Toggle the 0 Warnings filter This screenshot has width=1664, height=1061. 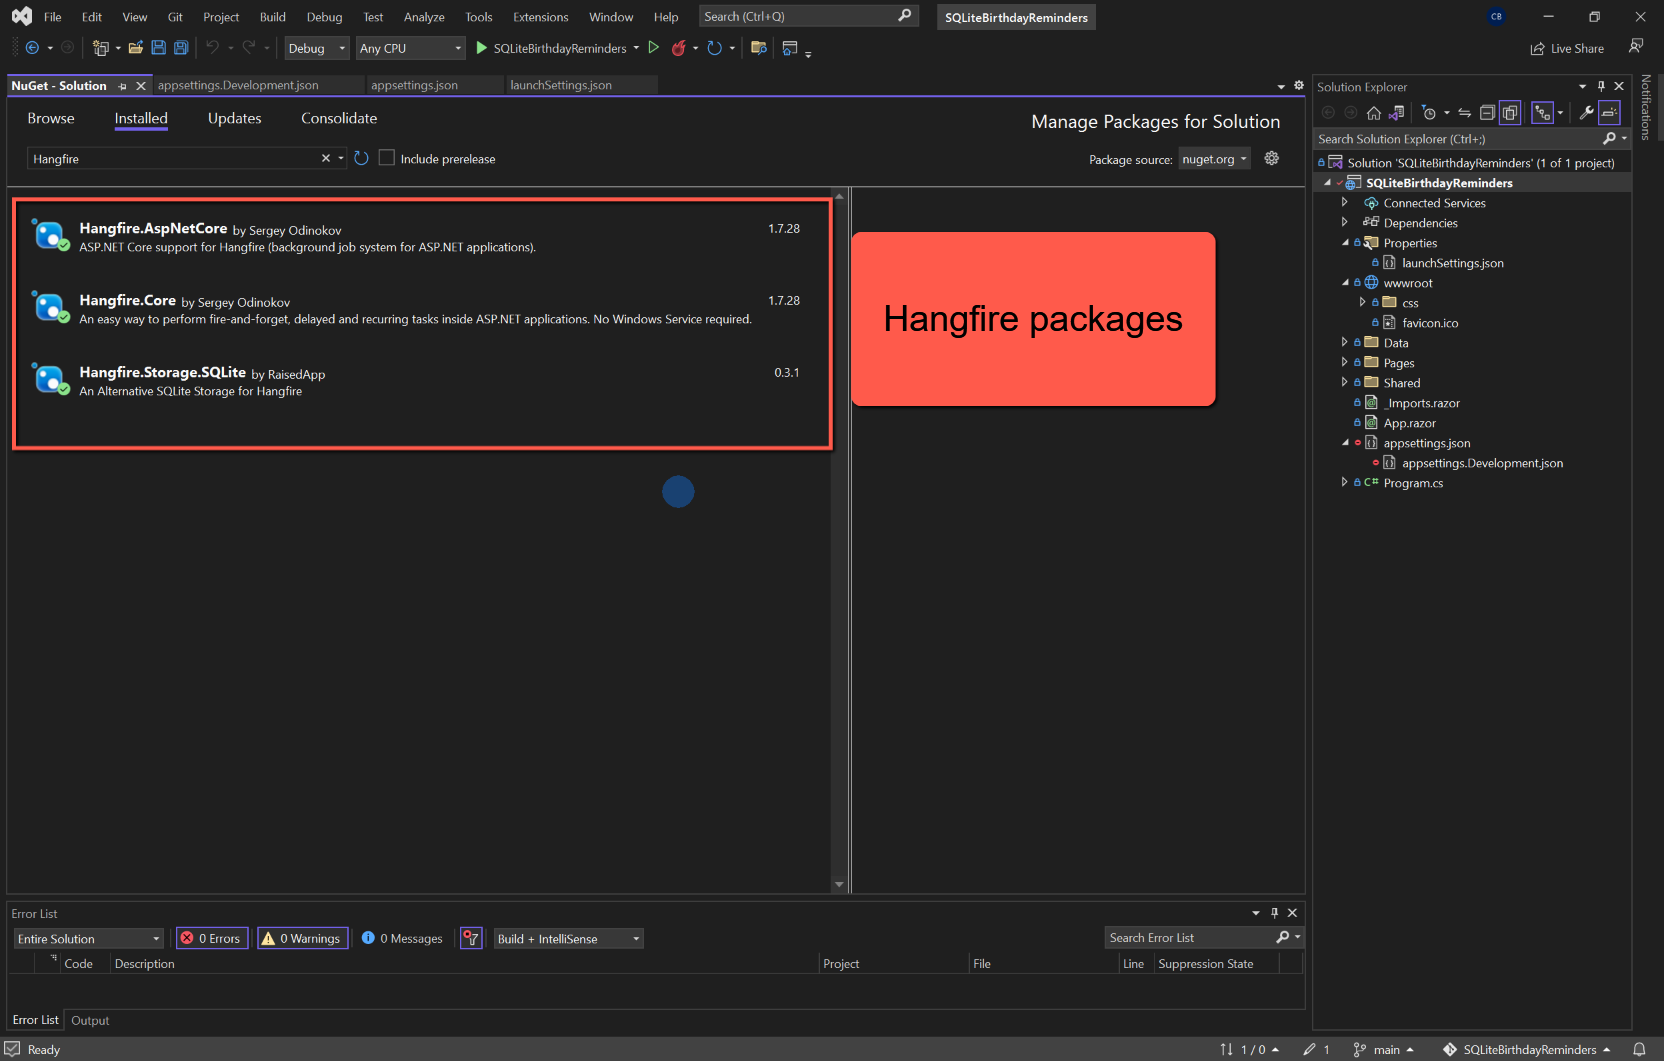point(302,938)
